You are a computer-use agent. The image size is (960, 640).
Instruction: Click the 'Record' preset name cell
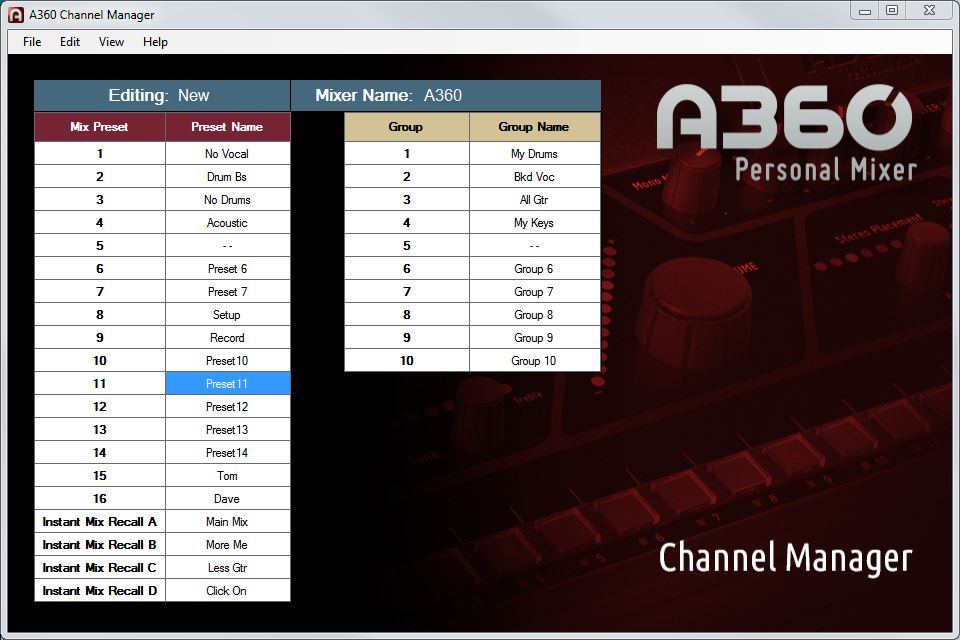pyautogui.click(x=228, y=337)
